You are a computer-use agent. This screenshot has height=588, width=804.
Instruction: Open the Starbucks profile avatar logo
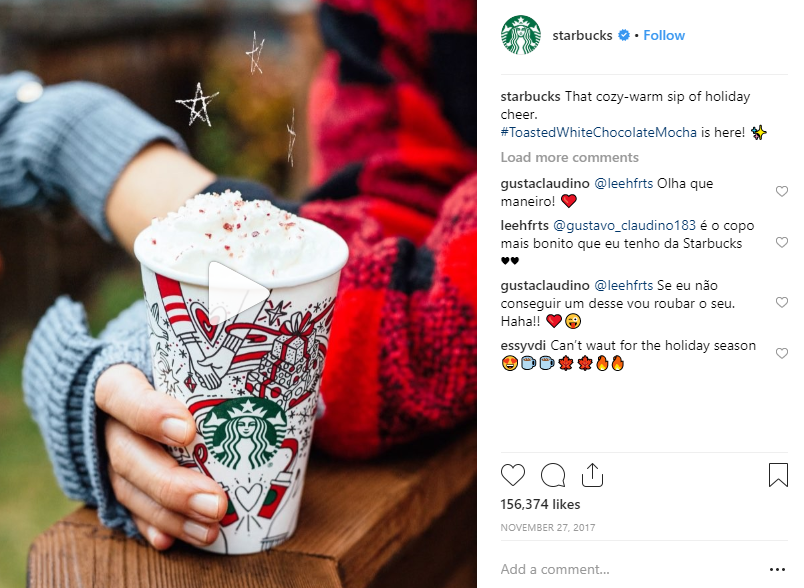(520, 35)
